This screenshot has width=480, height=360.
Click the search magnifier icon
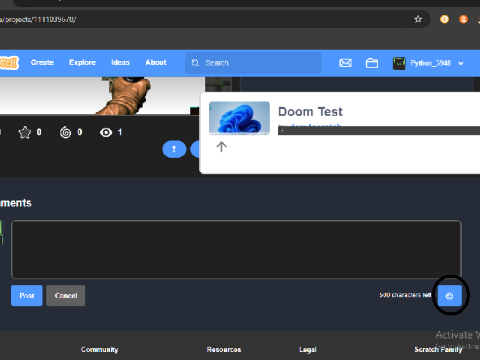pyautogui.click(x=195, y=63)
